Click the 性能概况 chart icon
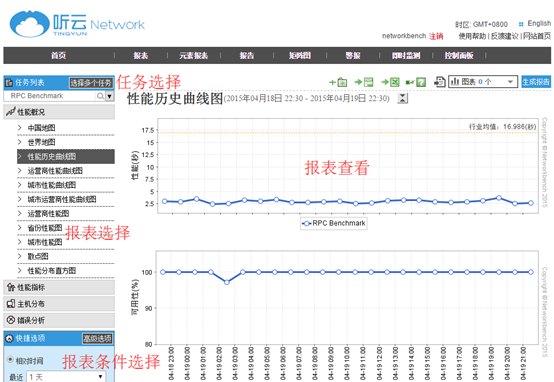The height and width of the screenshot is (382, 554). point(11,112)
